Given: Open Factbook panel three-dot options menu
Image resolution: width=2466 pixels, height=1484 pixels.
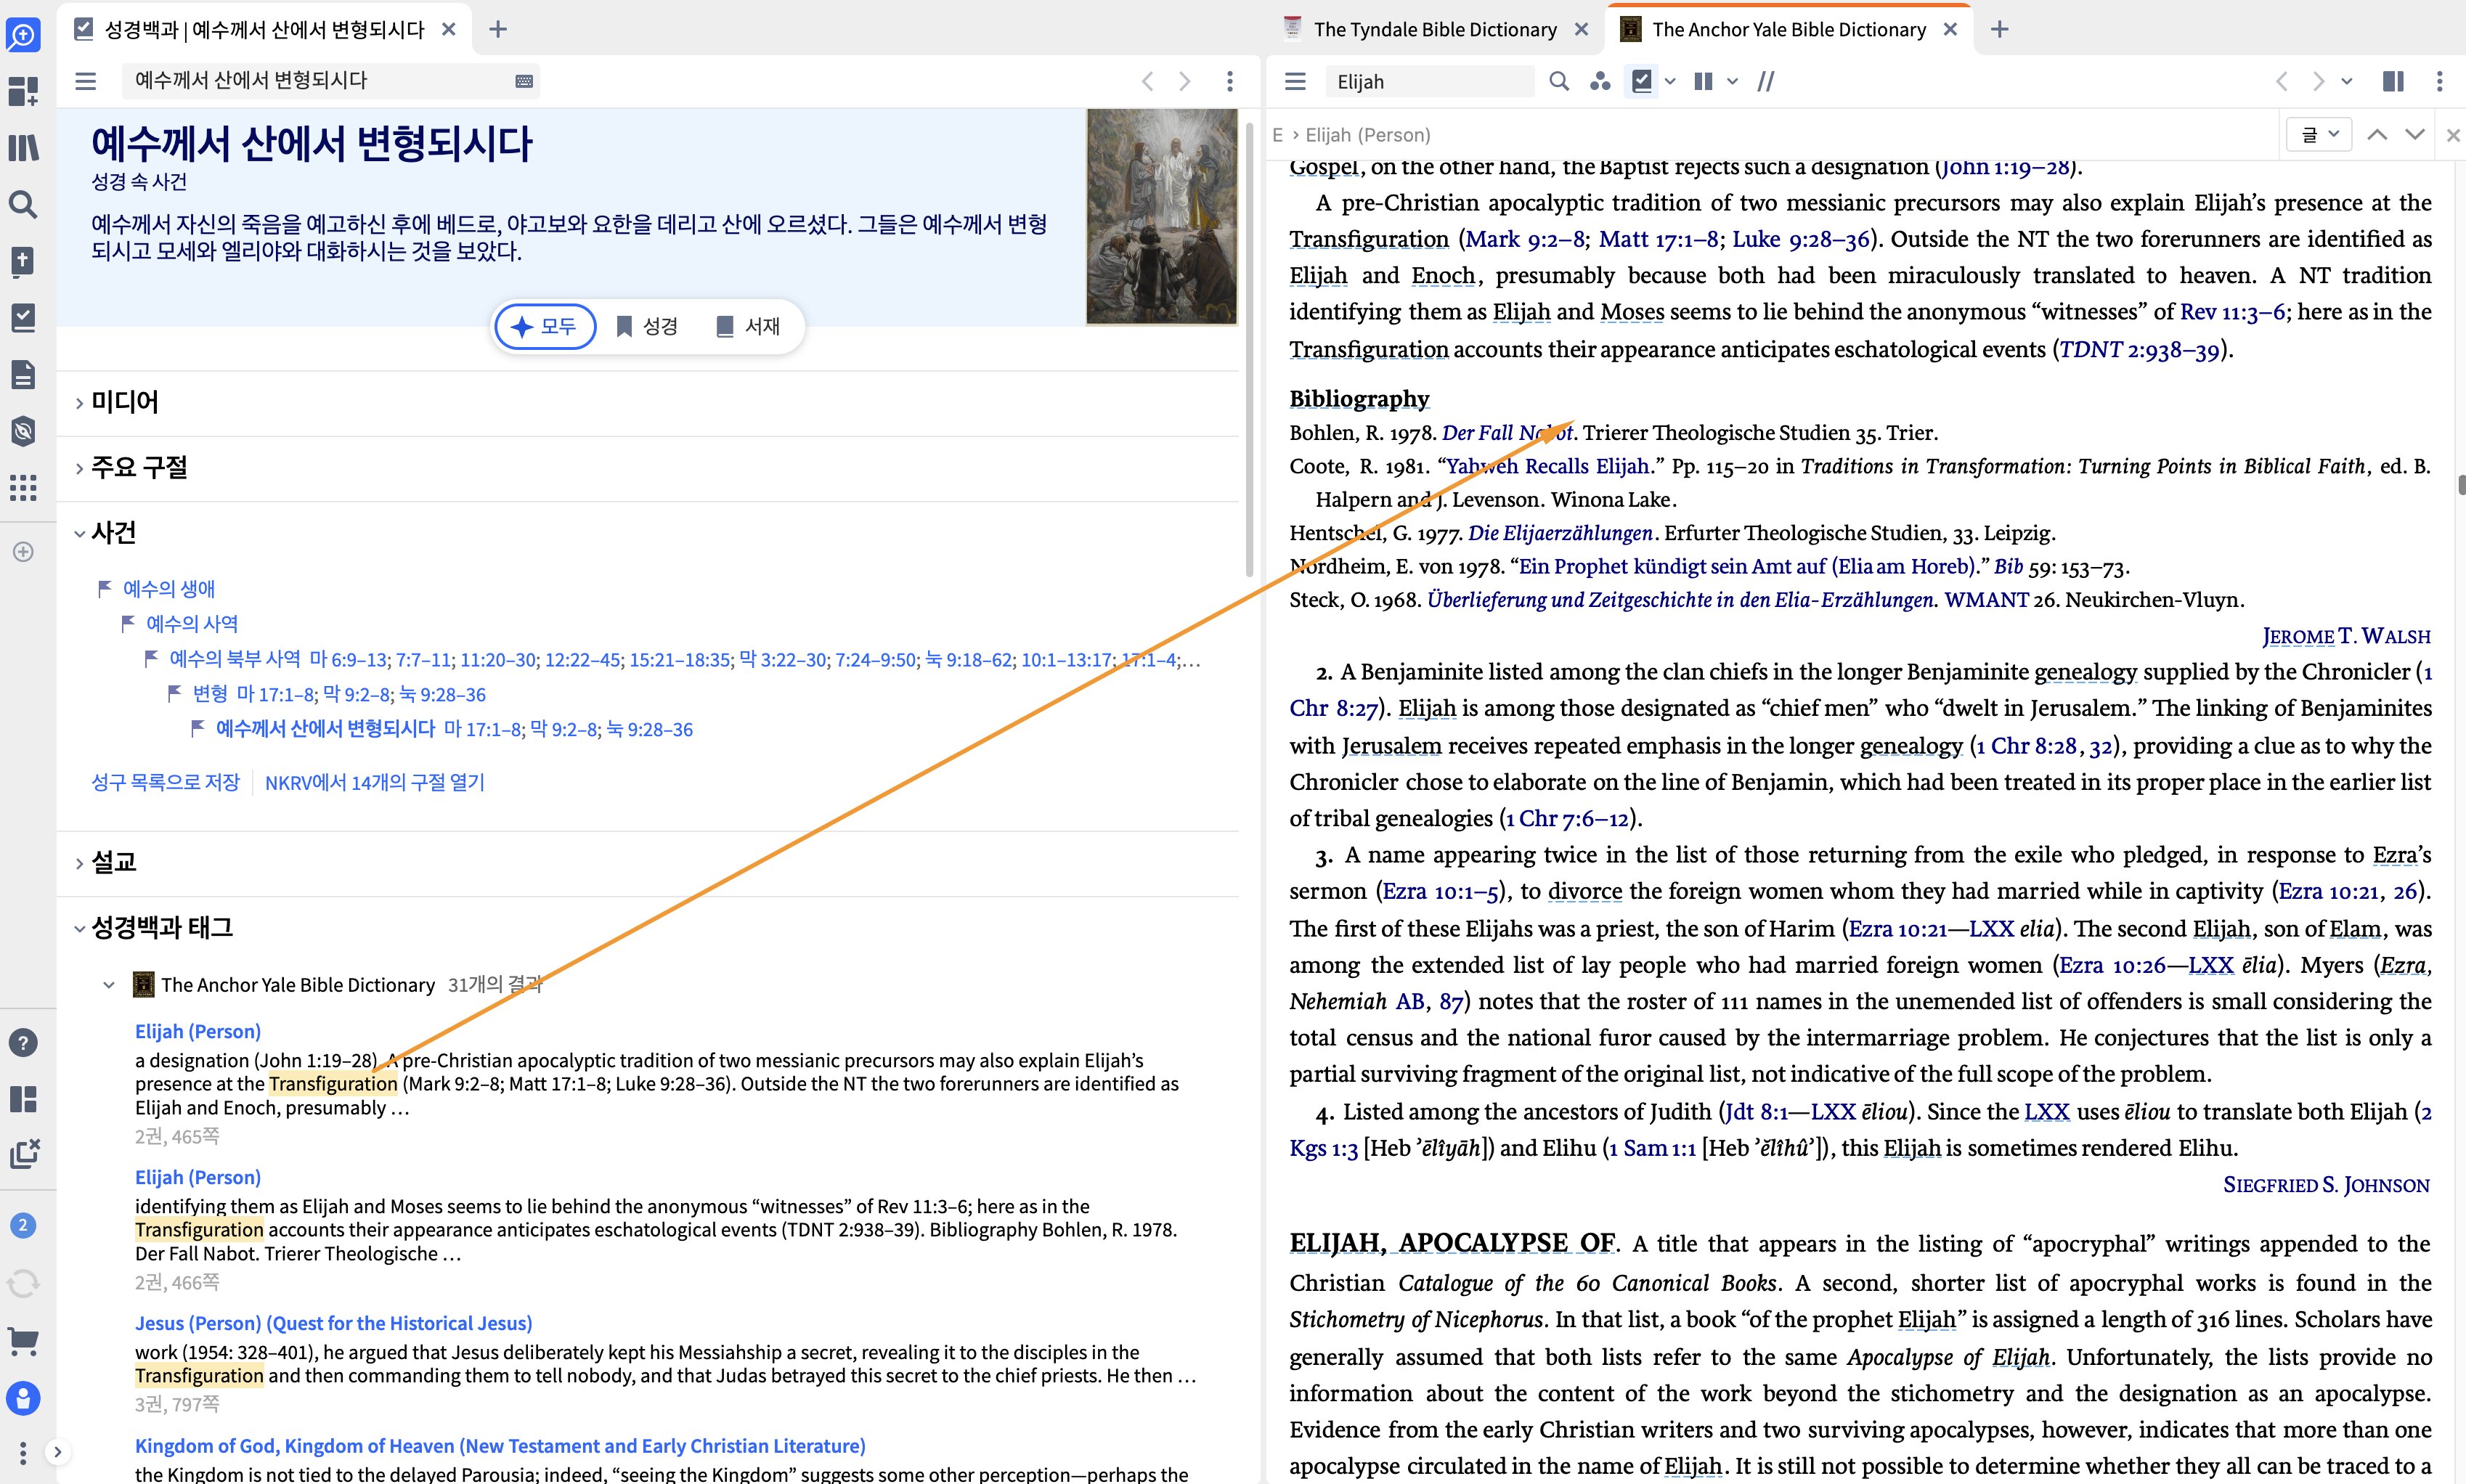Looking at the screenshot, I should [1230, 81].
